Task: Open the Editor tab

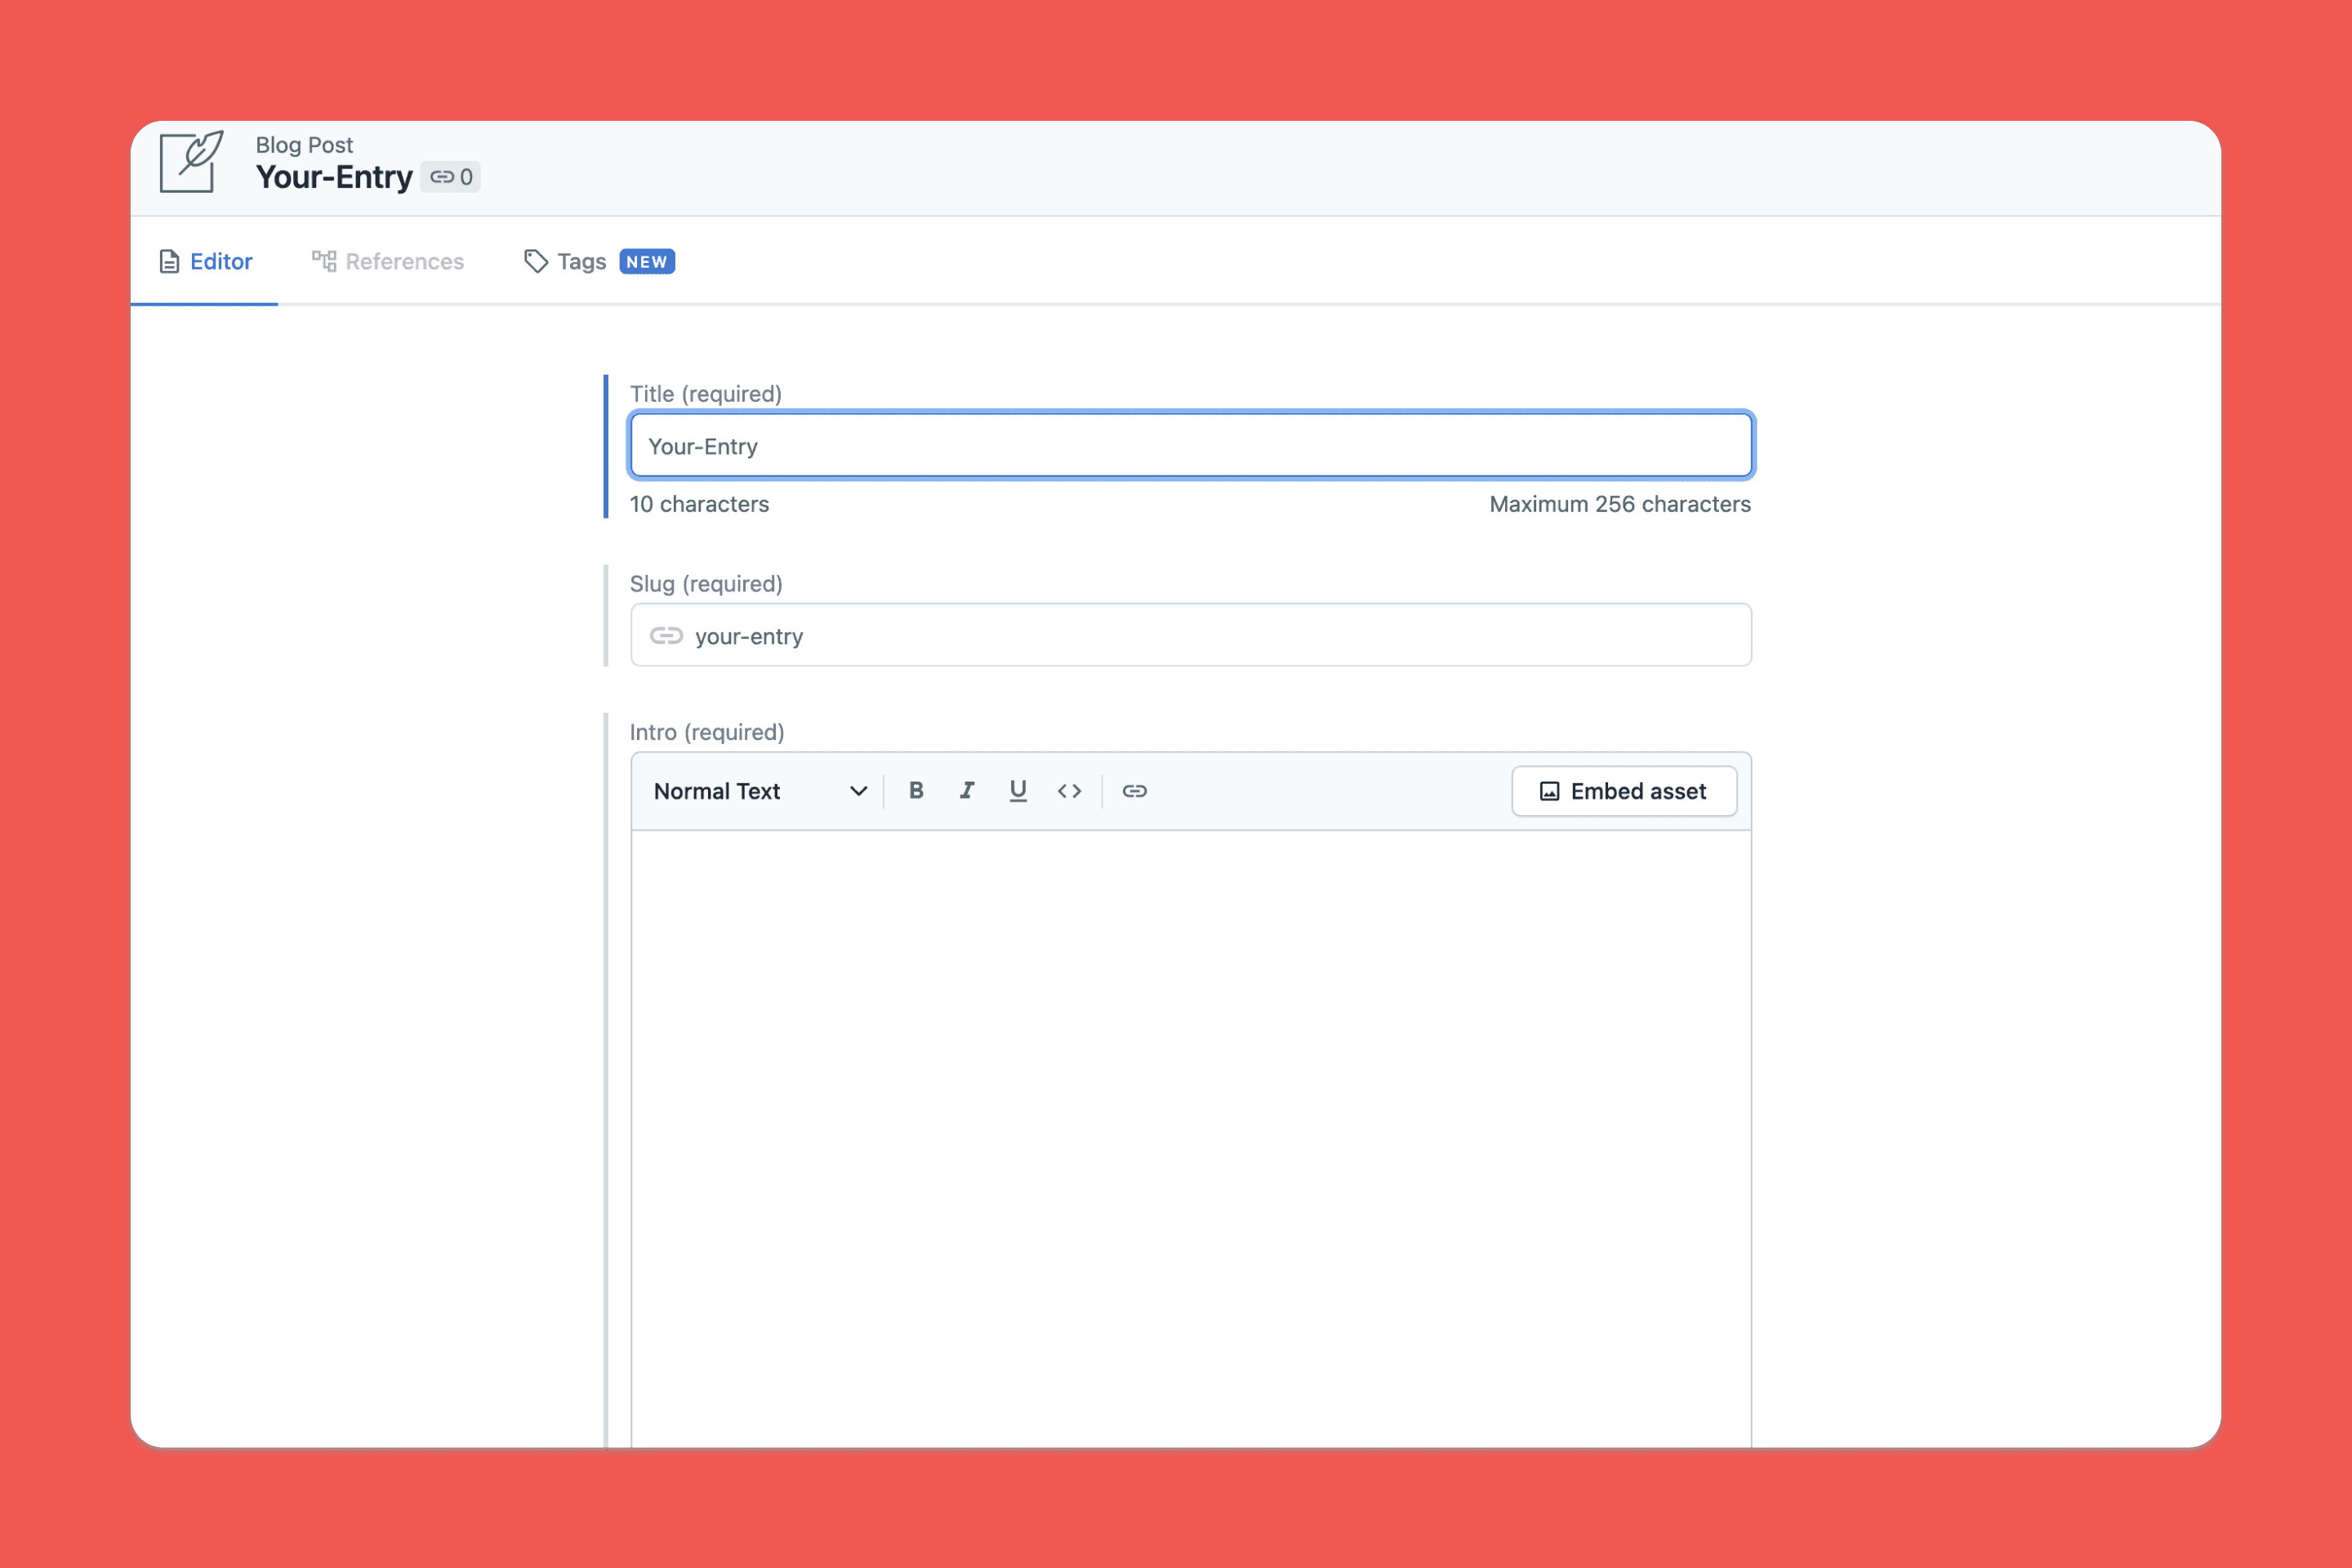Action: 221,262
